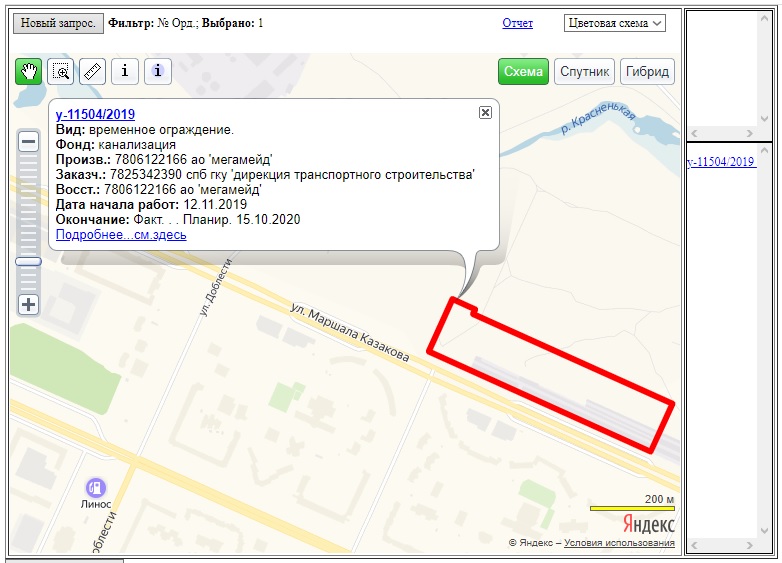Zoom out with the minus button
The image size is (782, 563).
29,142
